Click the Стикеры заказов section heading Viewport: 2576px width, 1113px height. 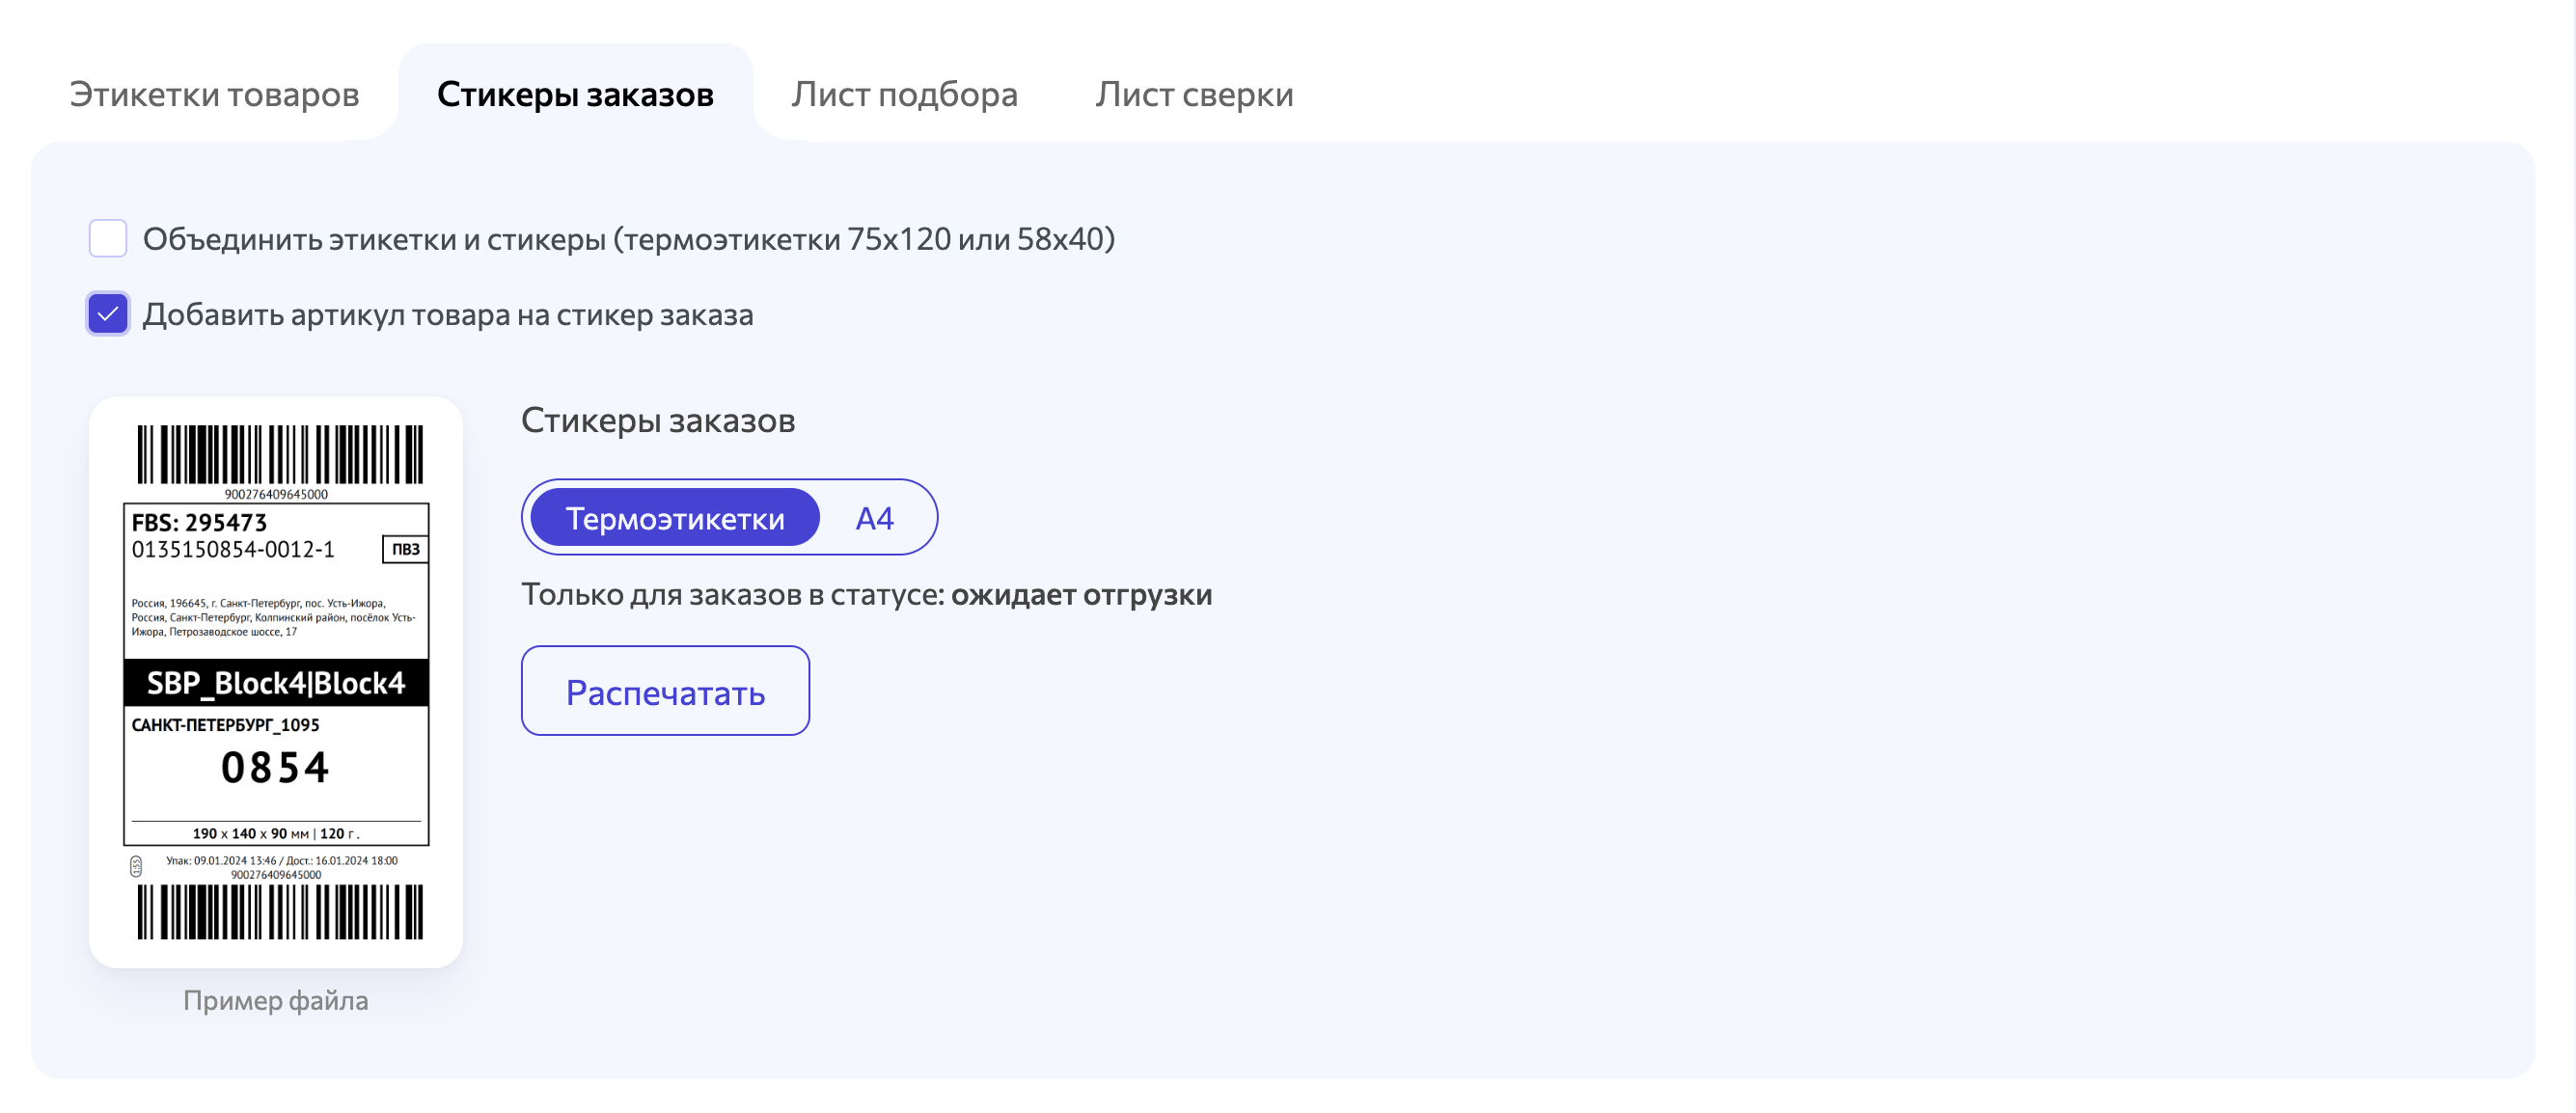(658, 420)
